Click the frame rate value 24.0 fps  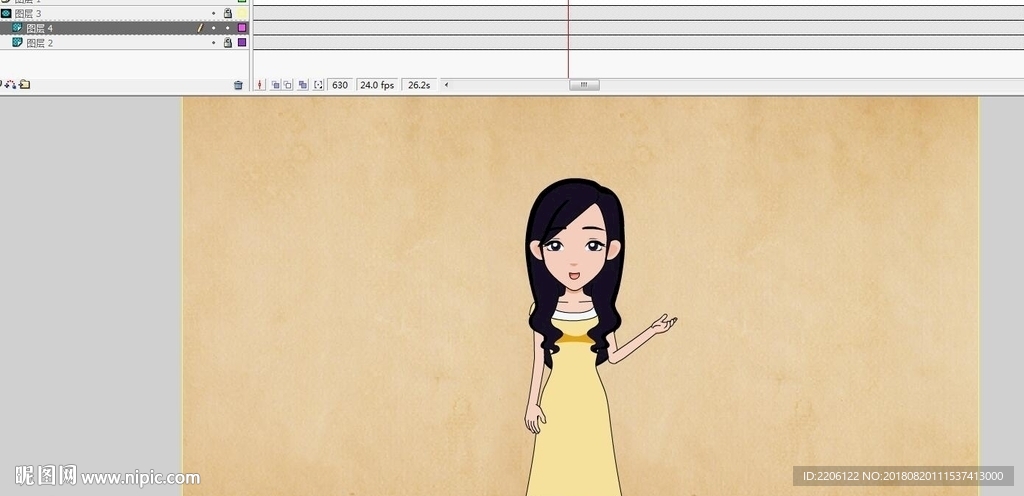click(x=377, y=85)
